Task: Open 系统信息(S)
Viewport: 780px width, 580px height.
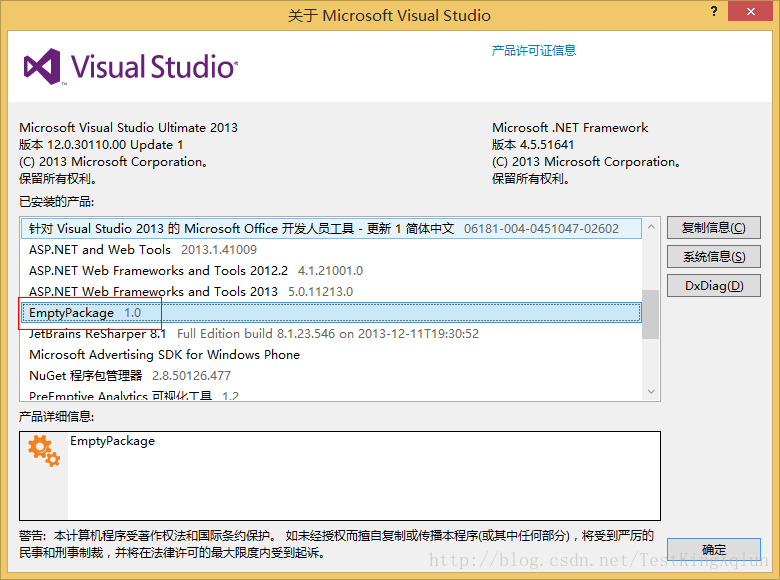Action: pyautogui.click(x=713, y=257)
